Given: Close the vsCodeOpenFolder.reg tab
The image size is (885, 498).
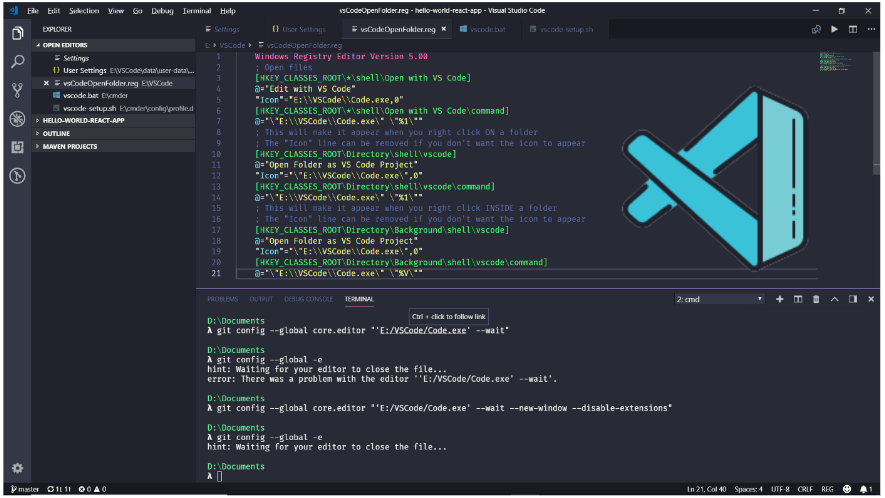Looking at the screenshot, I should point(444,29).
